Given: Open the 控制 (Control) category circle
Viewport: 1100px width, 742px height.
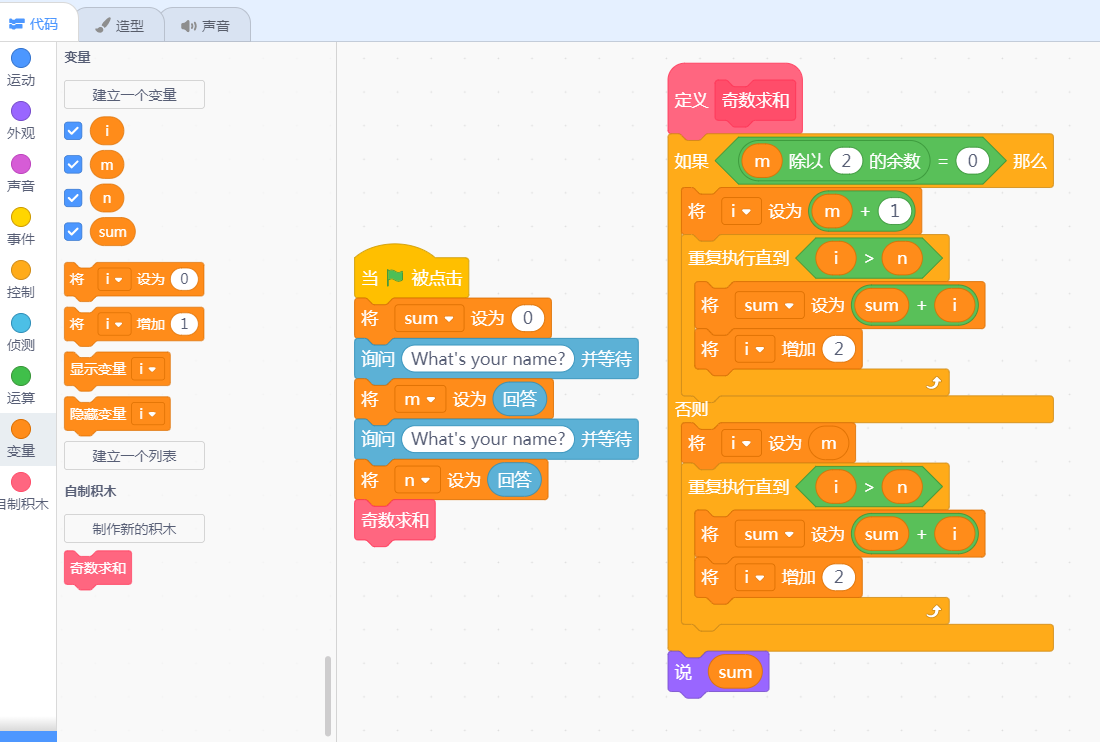Looking at the screenshot, I should [x=21, y=270].
